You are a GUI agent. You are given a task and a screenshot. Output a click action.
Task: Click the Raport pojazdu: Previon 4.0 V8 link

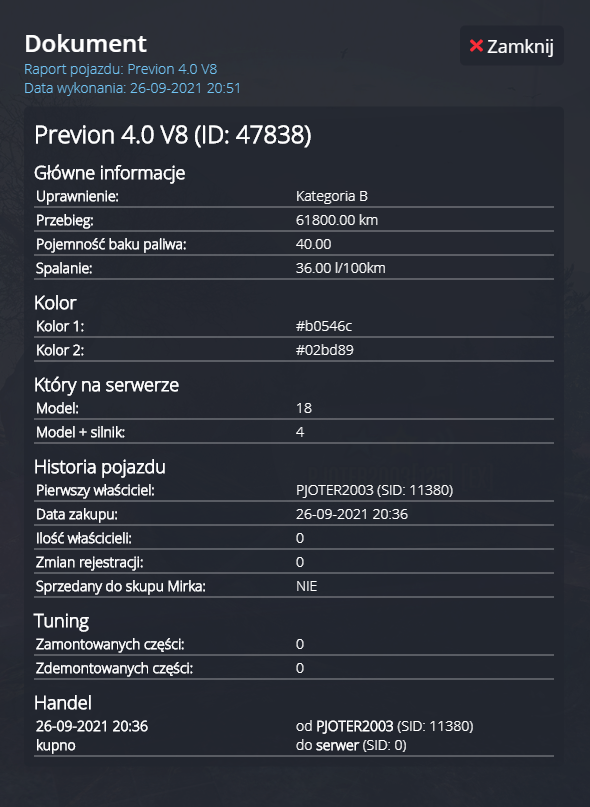(x=120, y=69)
